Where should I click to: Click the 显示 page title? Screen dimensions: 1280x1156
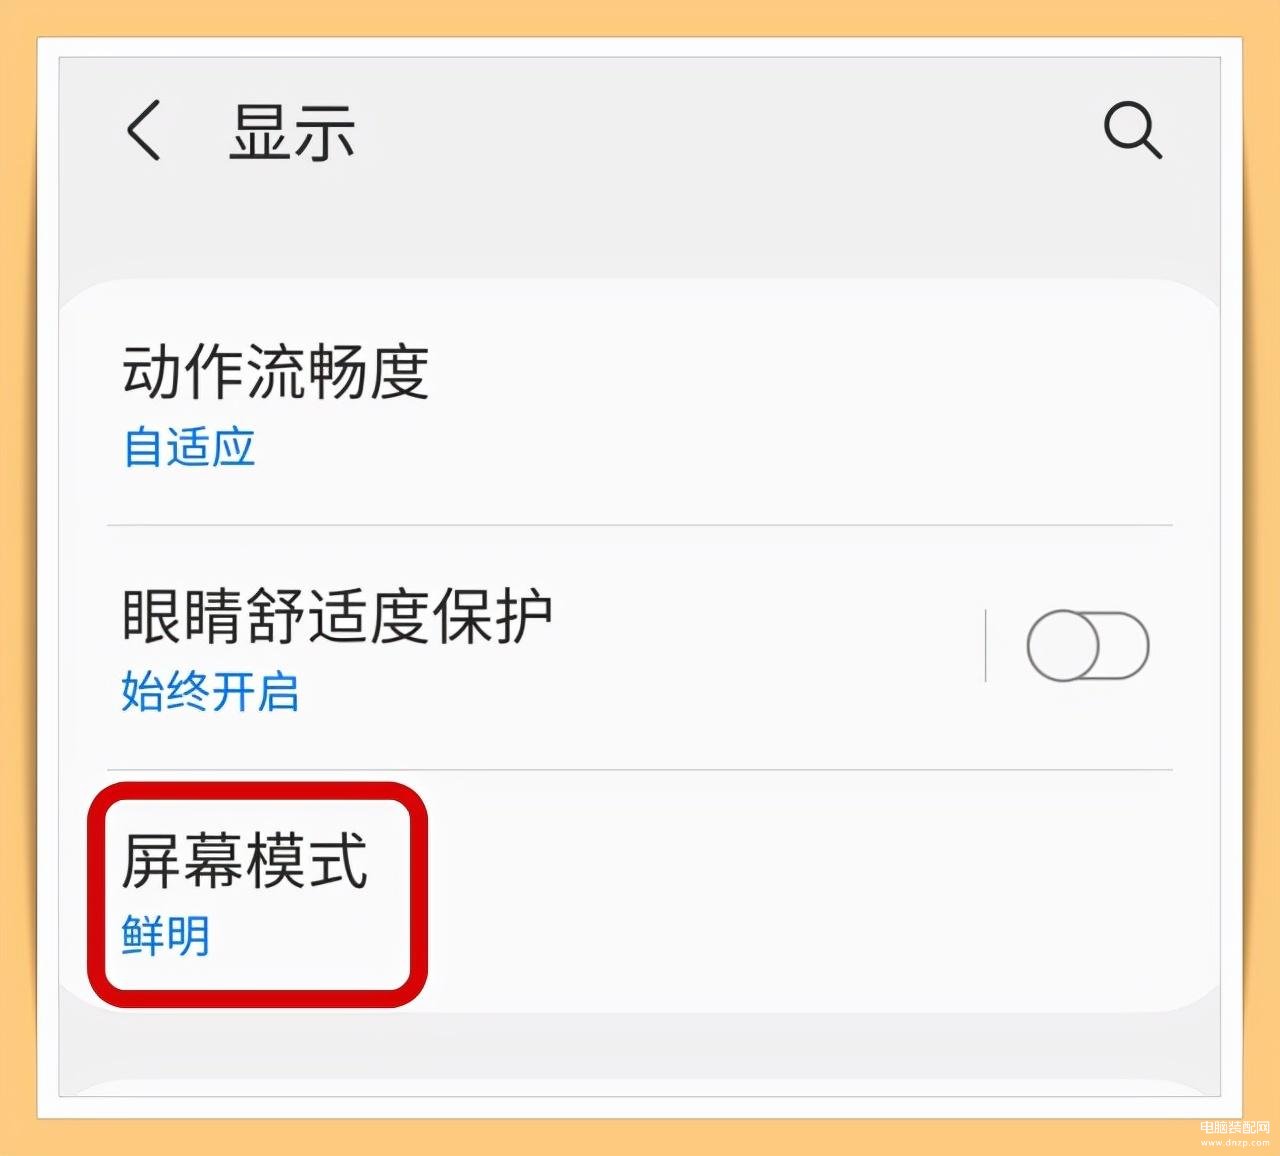pos(292,132)
